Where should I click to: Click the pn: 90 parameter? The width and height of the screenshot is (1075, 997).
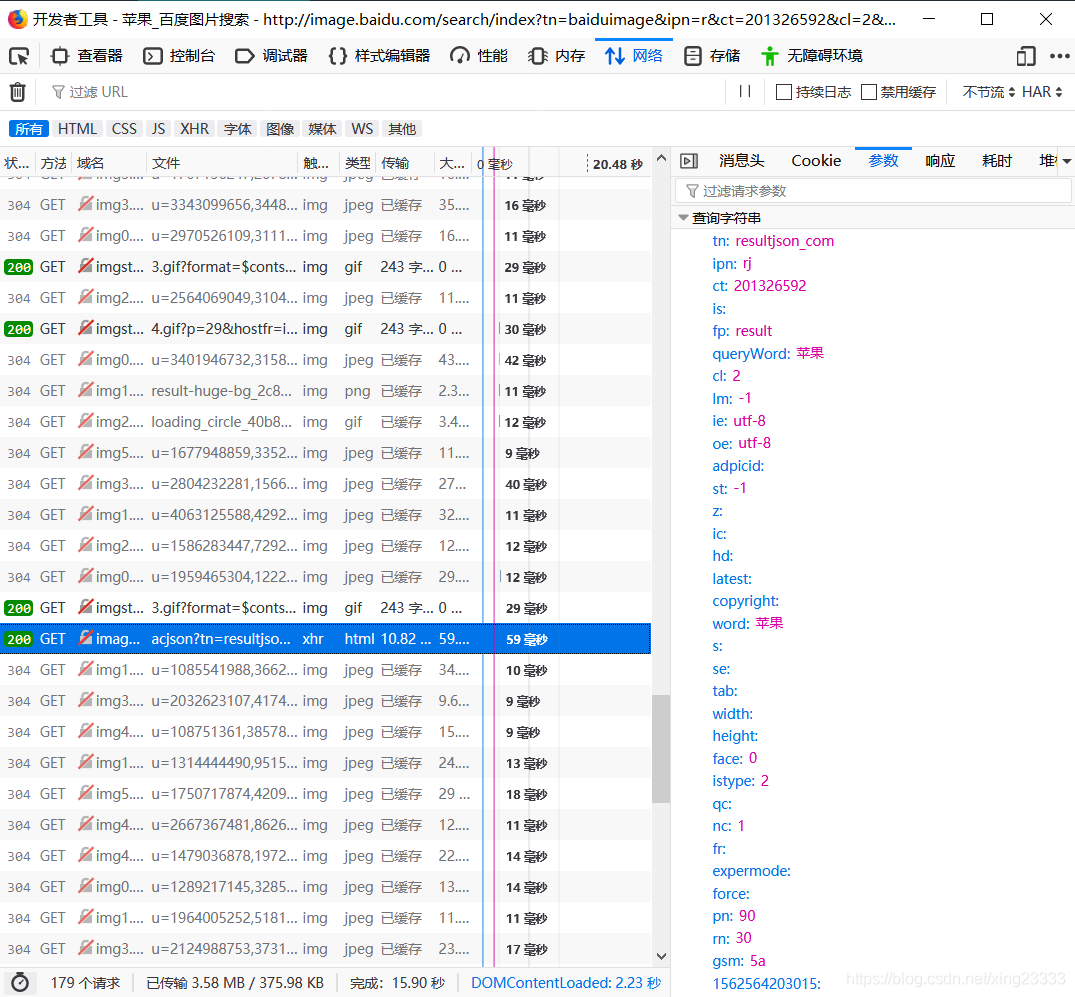(734, 915)
